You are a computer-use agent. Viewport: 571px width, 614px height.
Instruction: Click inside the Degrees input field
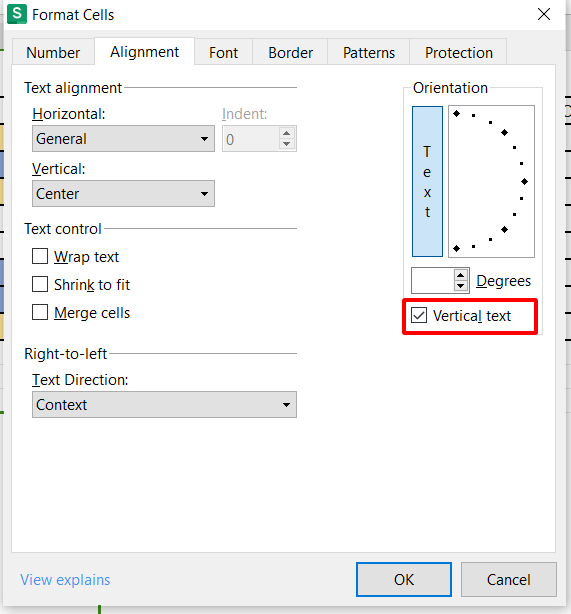[433, 281]
